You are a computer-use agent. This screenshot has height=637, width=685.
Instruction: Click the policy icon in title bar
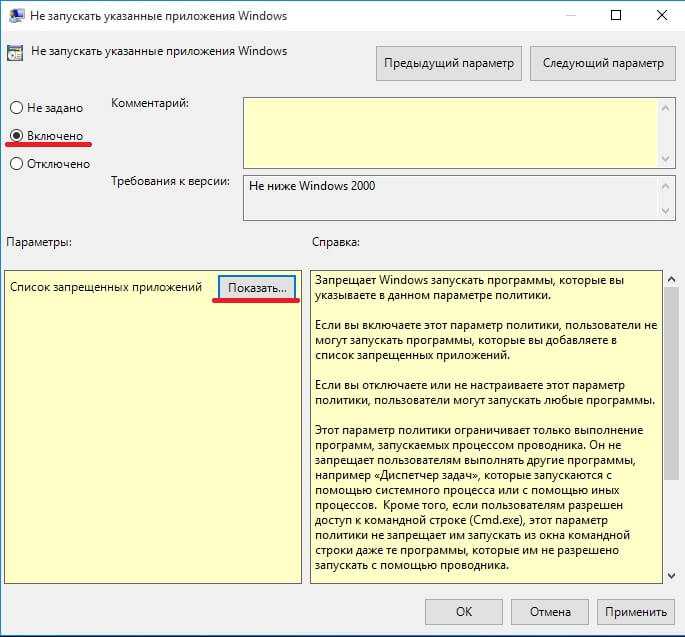pyautogui.click(x=17, y=16)
